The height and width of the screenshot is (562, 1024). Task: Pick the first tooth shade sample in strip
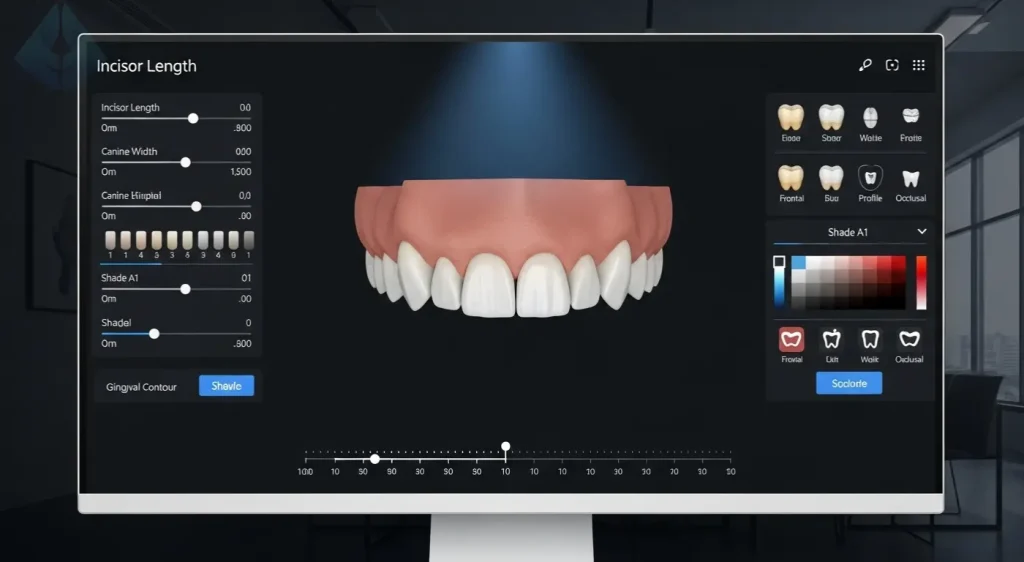click(x=111, y=240)
